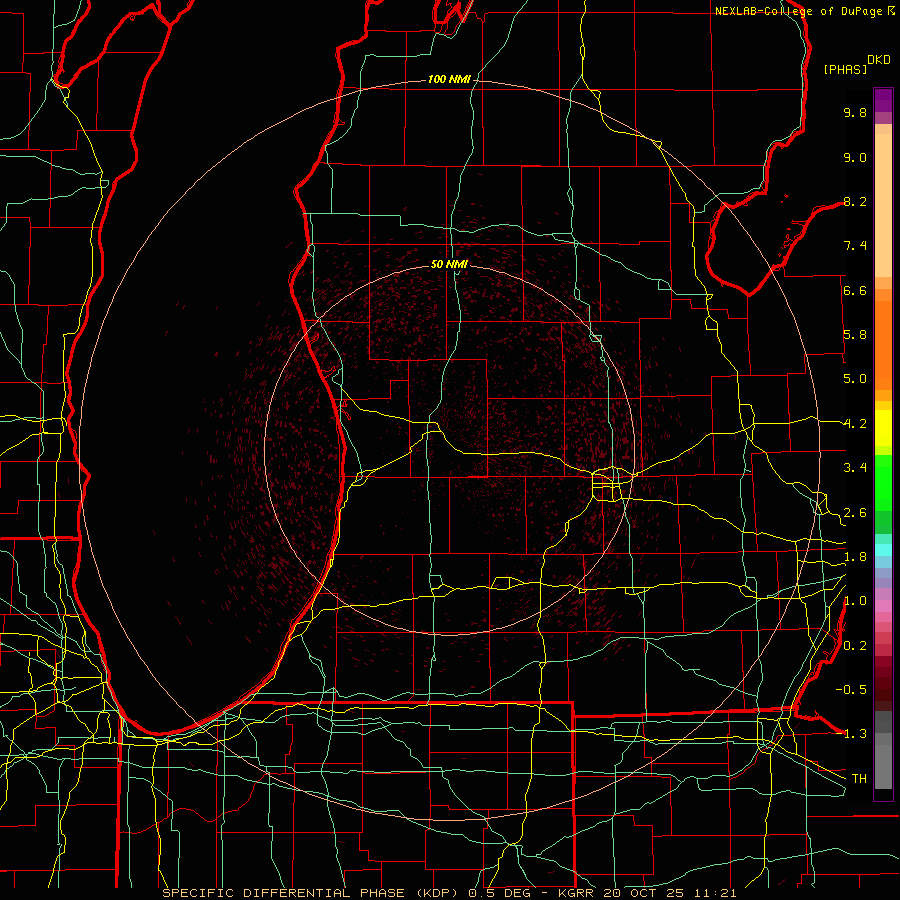Screen dimensions: 900x900
Task: Click the -0.5 scale value
Action: 851,690
